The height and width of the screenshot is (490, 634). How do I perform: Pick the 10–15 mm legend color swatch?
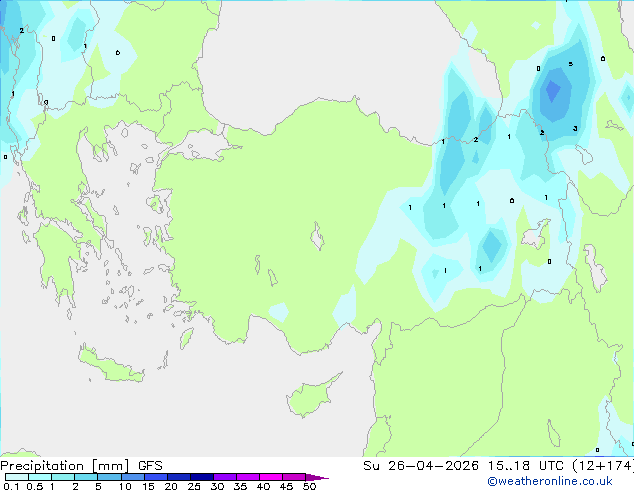pos(132,477)
